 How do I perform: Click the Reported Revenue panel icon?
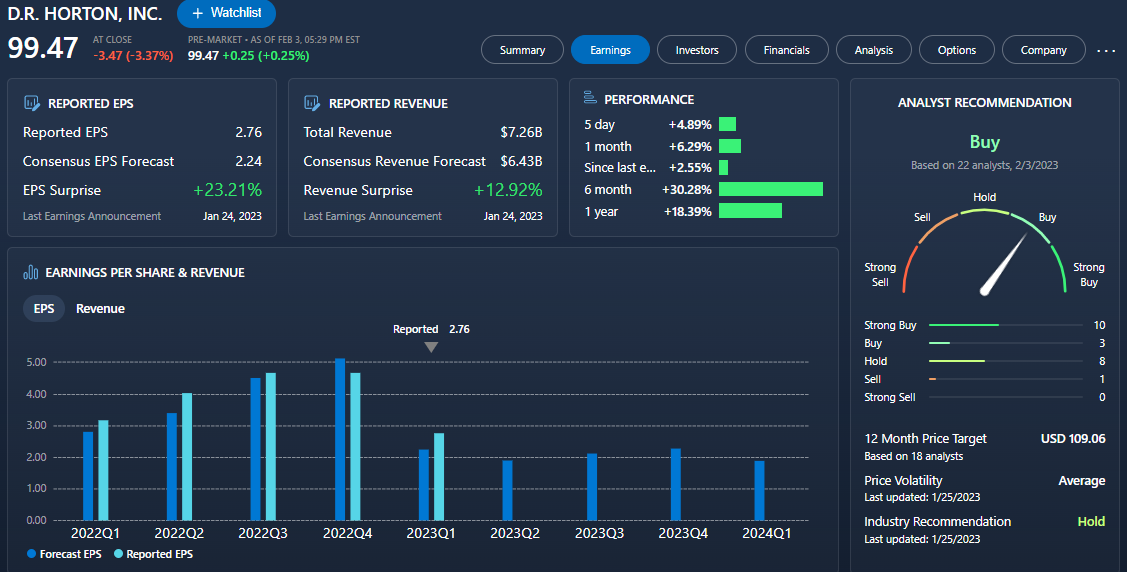click(x=312, y=103)
